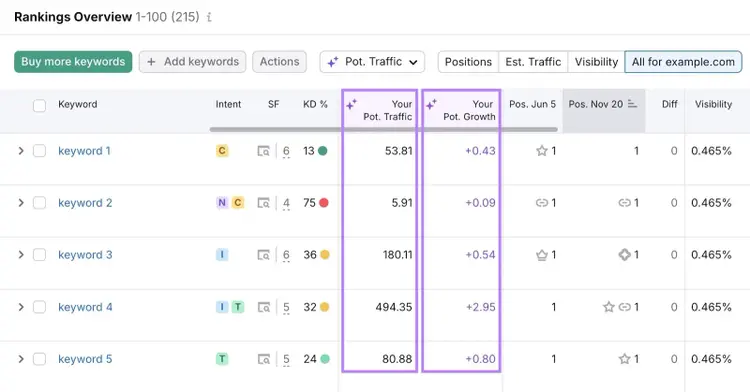
Task: Expand the keyword 2 row
Action: coord(21,203)
